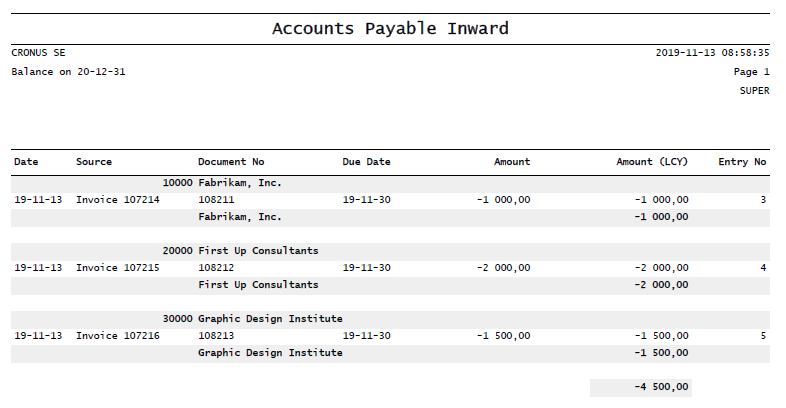Select the 30000 Graphic Design Institute group header
The width and height of the screenshot is (786, 408).
click(252, 319)
